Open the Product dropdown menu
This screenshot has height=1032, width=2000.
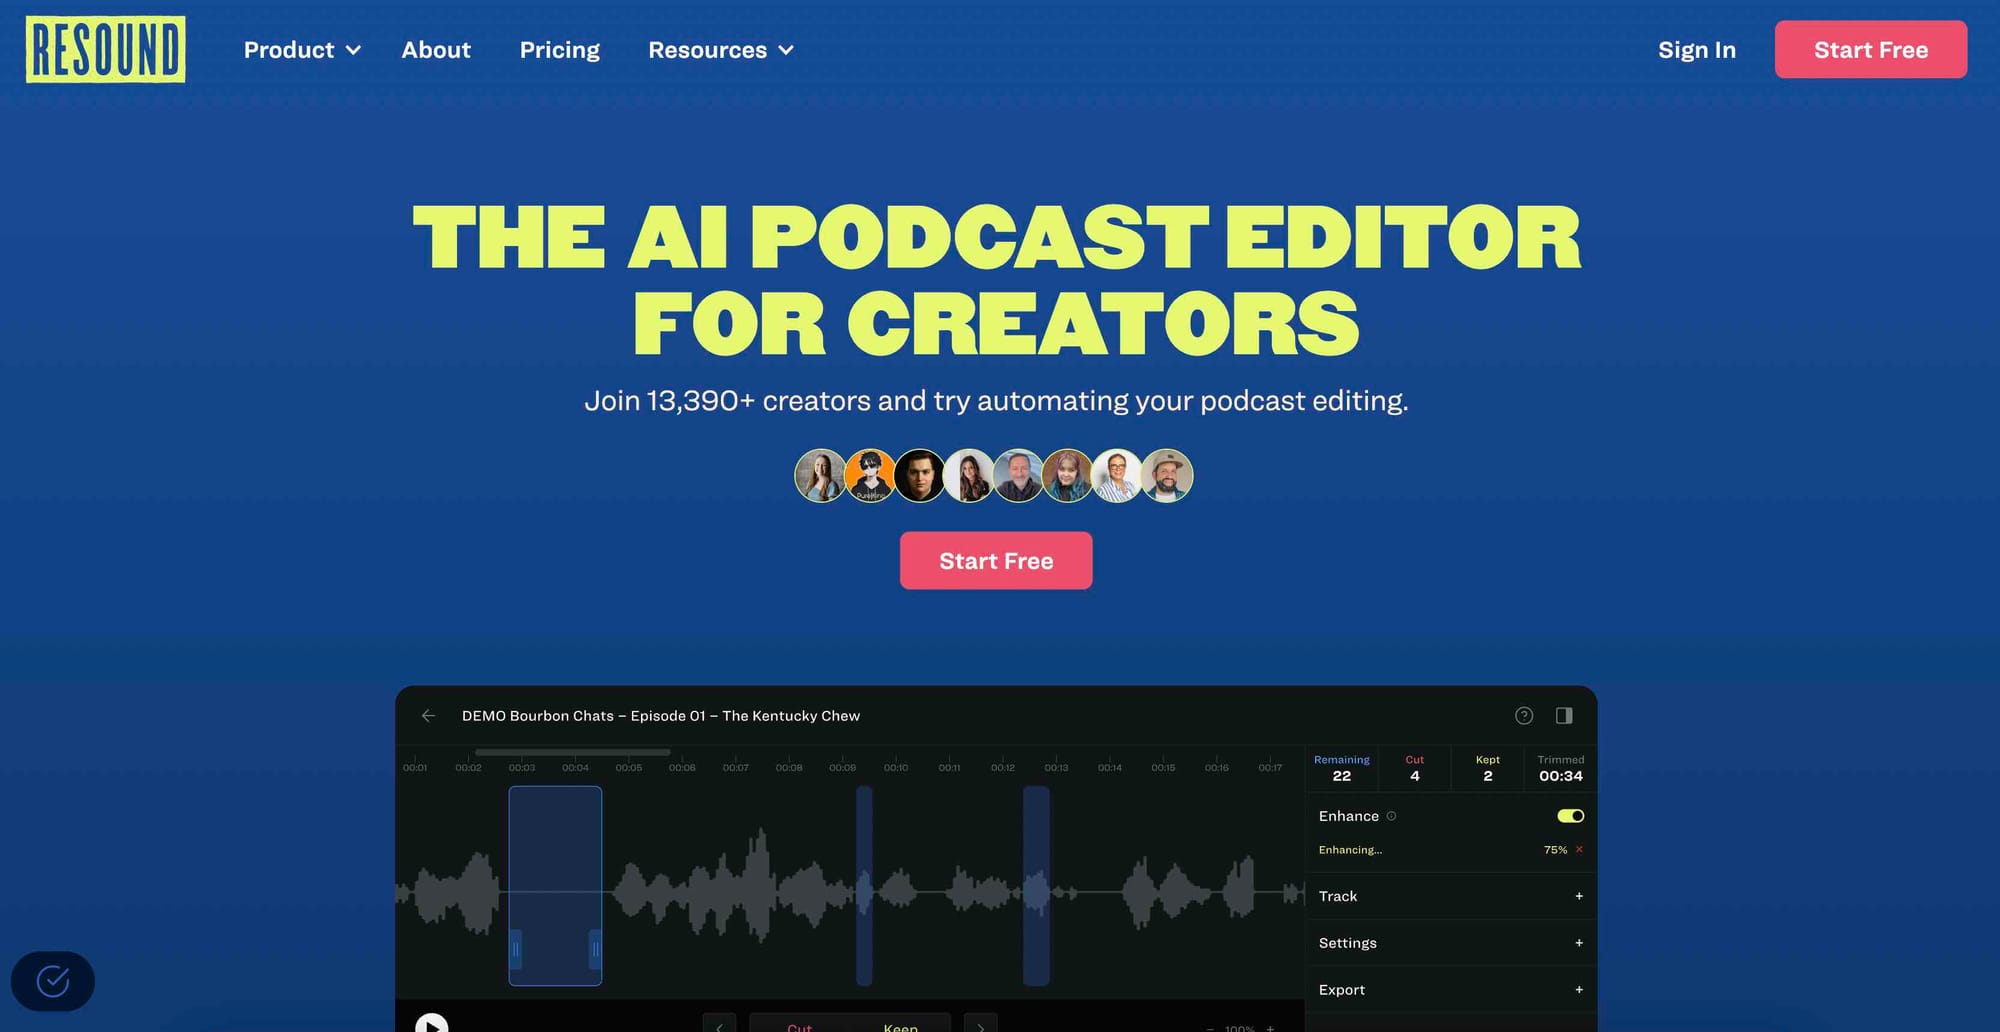pyautogui.click(x=301, y=49)
